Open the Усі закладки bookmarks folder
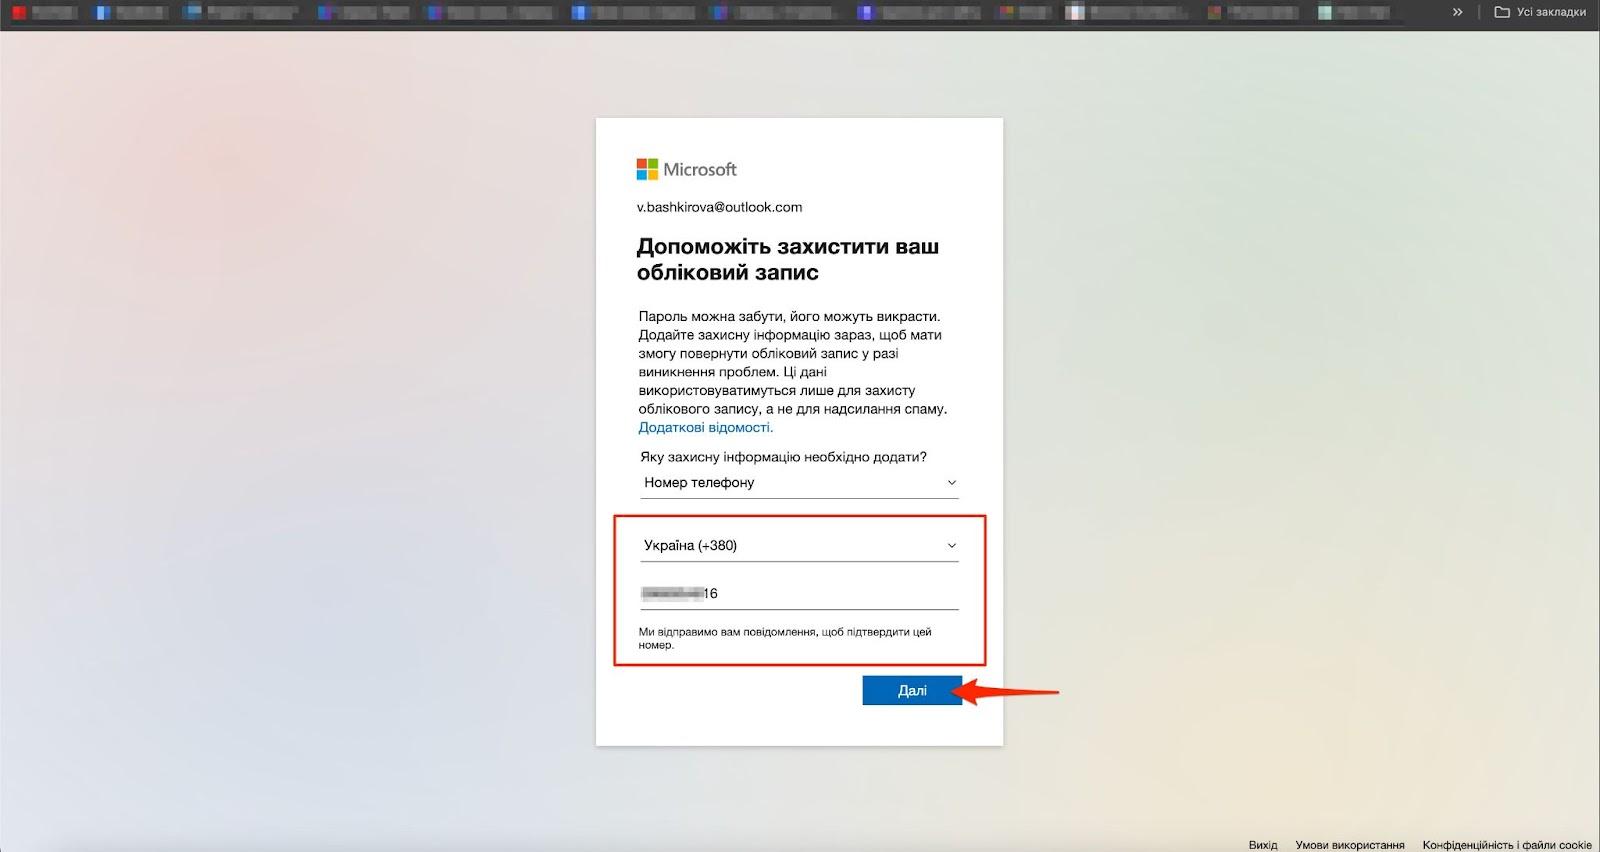 pos(1540,12)
